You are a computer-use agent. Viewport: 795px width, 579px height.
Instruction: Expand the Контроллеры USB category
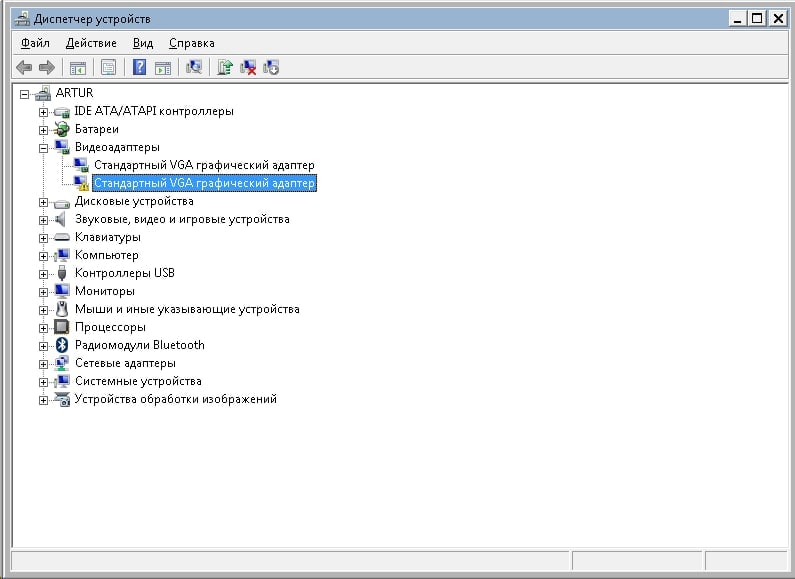pyautogui.click(x=44, y=274)
